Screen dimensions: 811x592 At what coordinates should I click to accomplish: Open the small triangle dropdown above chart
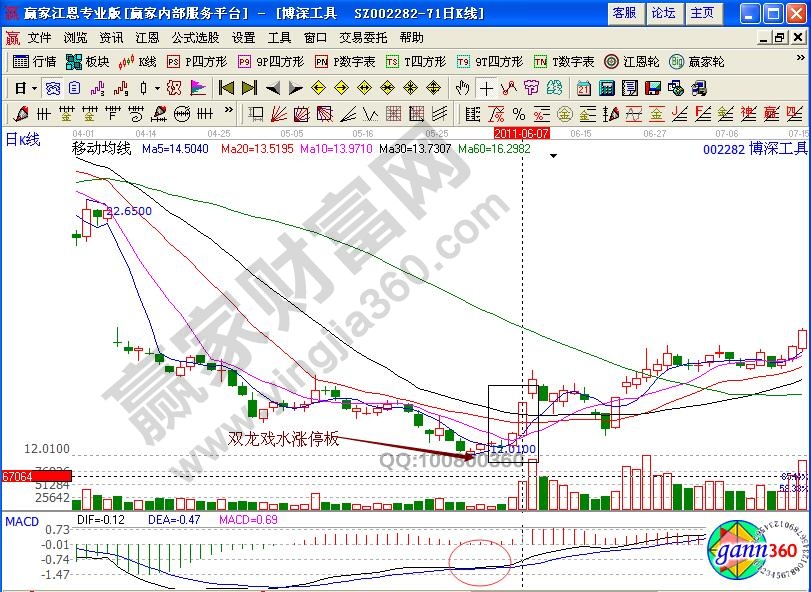(x=551, y=155)
